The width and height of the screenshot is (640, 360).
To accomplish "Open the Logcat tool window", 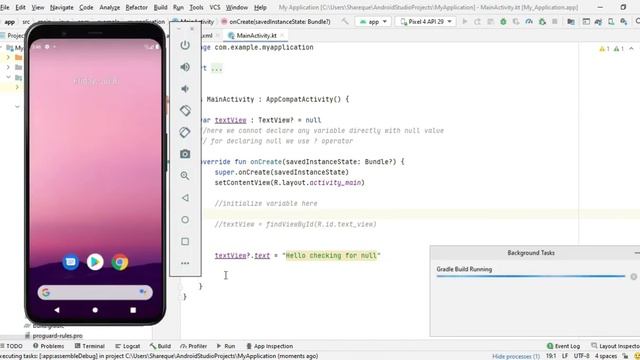I will pyautogui.click(x=128, y=346).
